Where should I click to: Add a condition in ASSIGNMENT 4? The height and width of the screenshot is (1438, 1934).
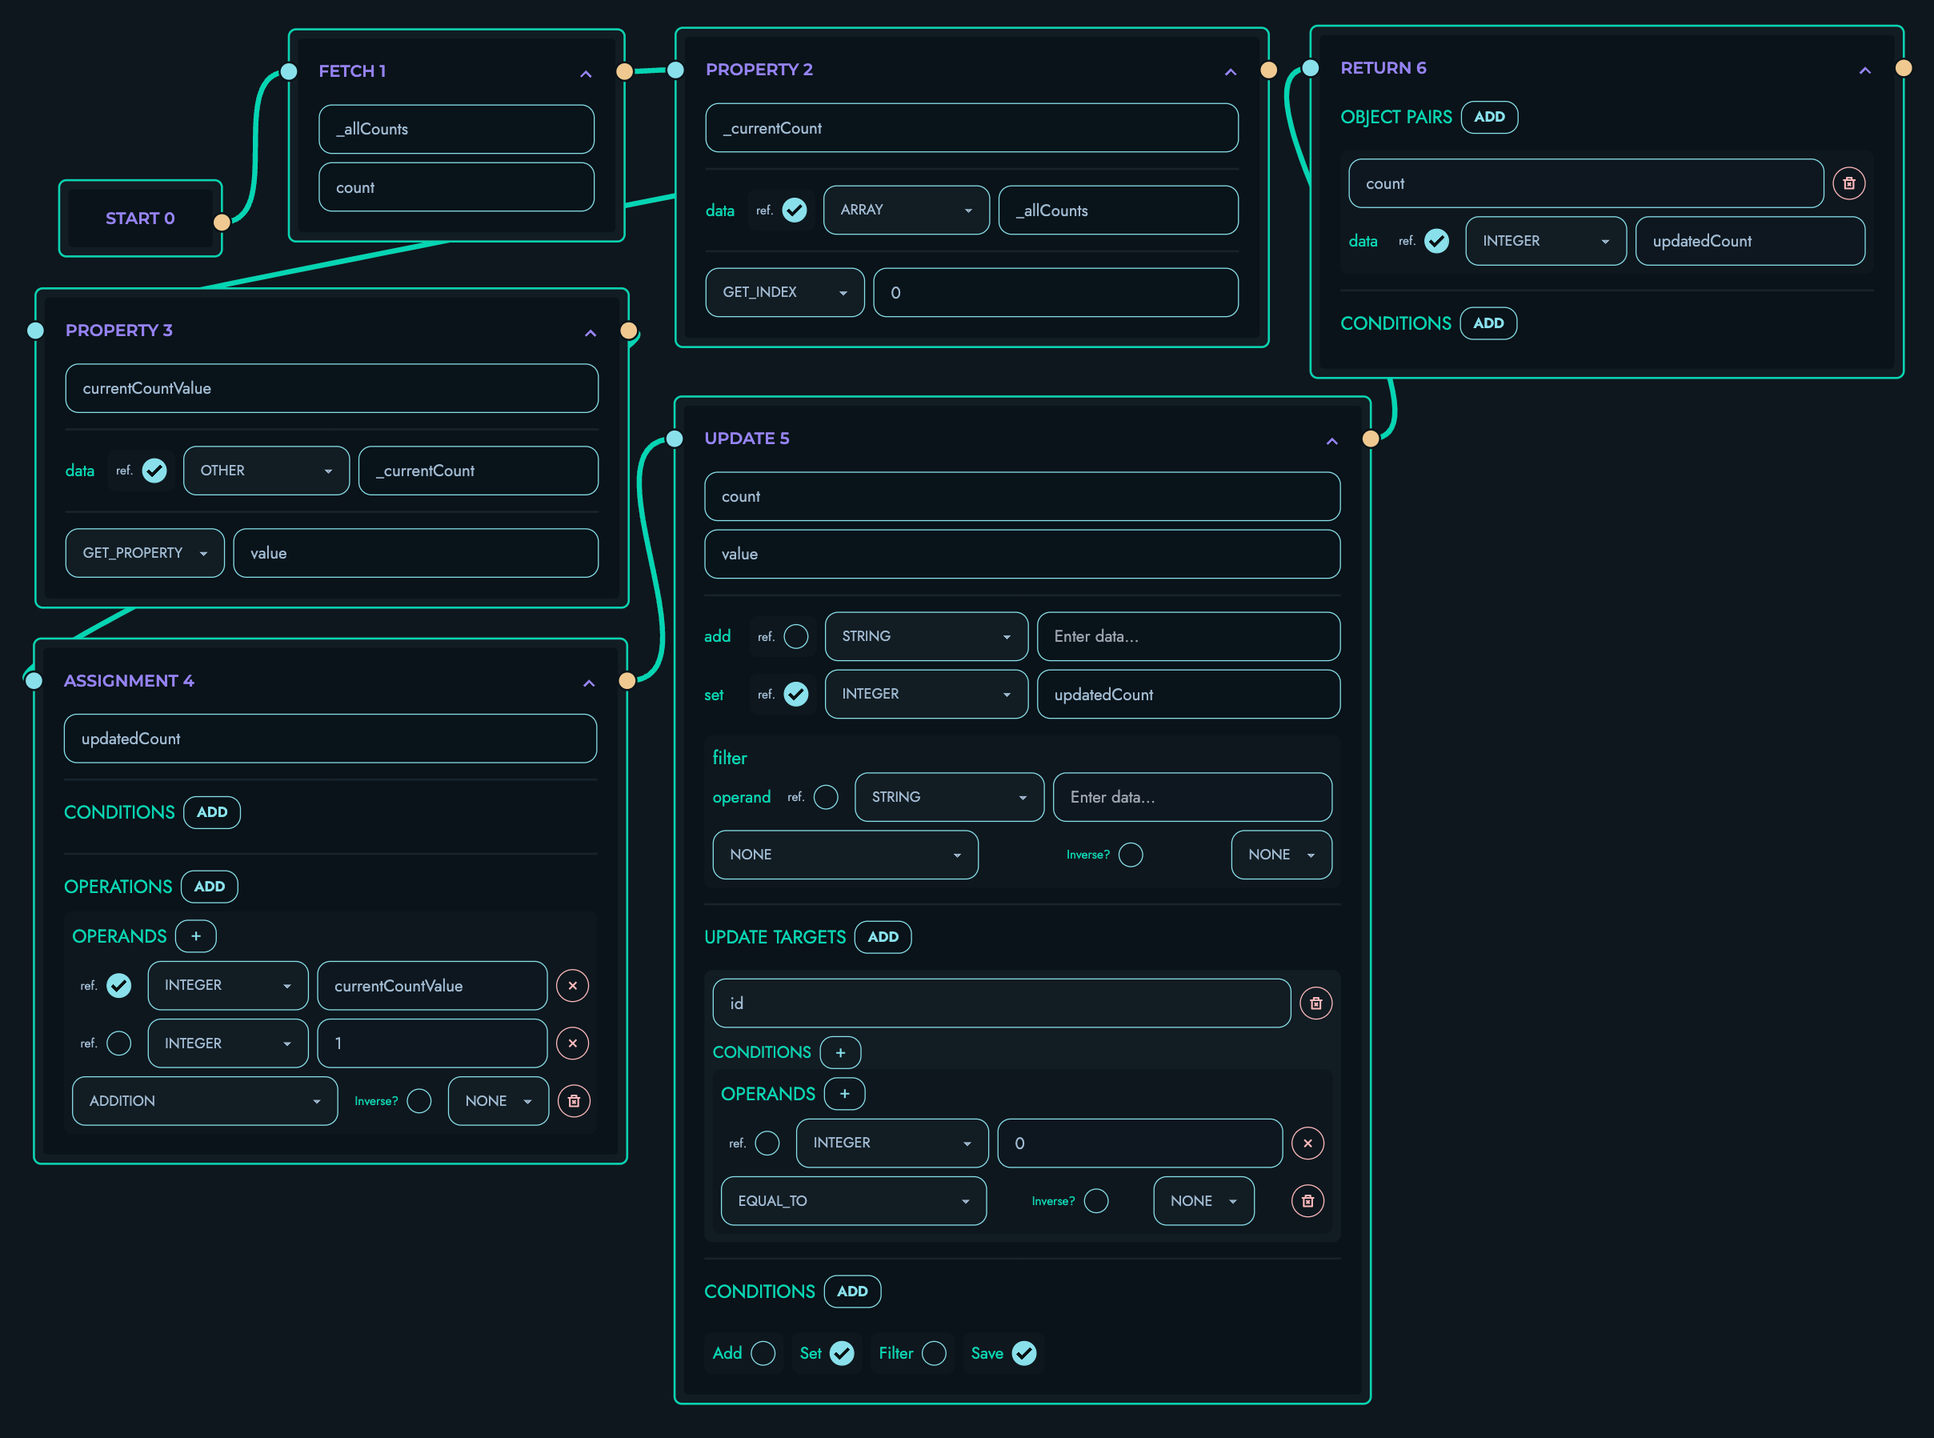[x=212, y=812]
